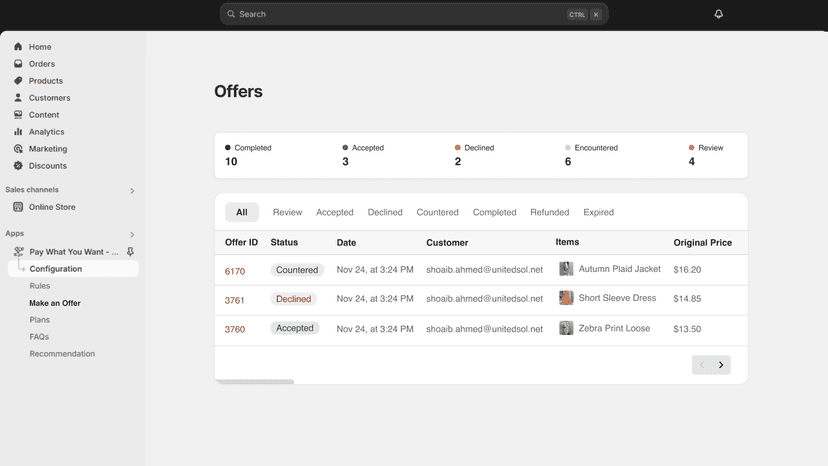Click the Items column header

567,241
